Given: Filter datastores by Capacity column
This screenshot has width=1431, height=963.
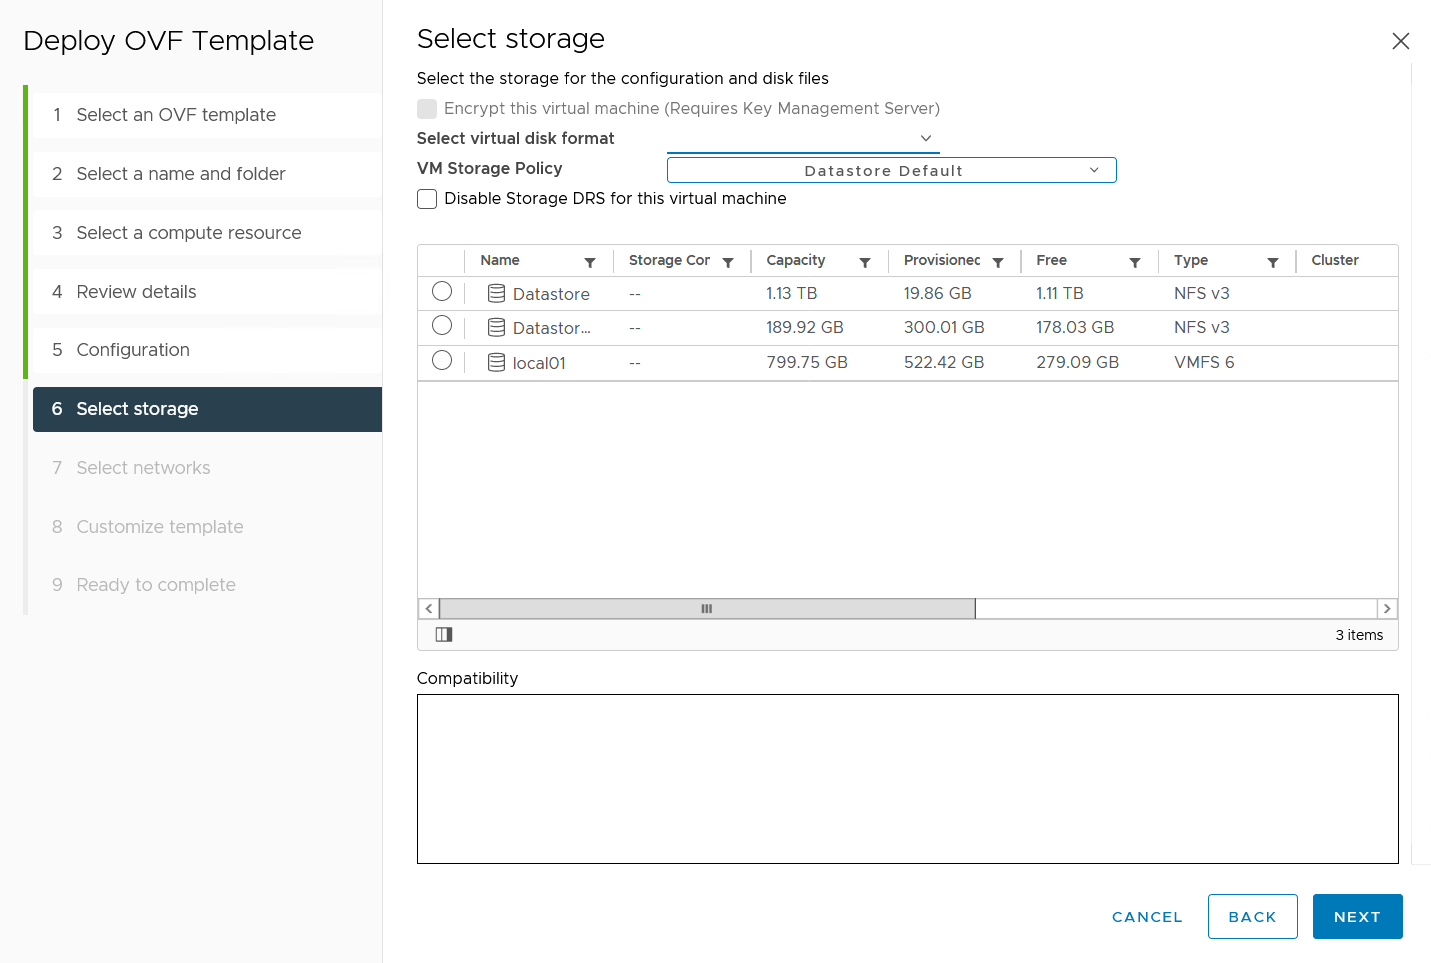Looking at the screenshot, I should [x=865, y=262].
